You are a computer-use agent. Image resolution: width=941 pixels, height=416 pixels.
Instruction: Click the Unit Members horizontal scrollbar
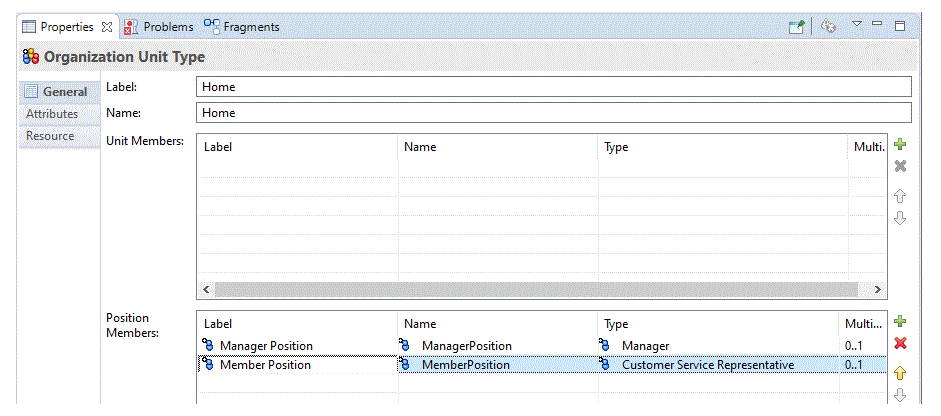click(535, 289)
